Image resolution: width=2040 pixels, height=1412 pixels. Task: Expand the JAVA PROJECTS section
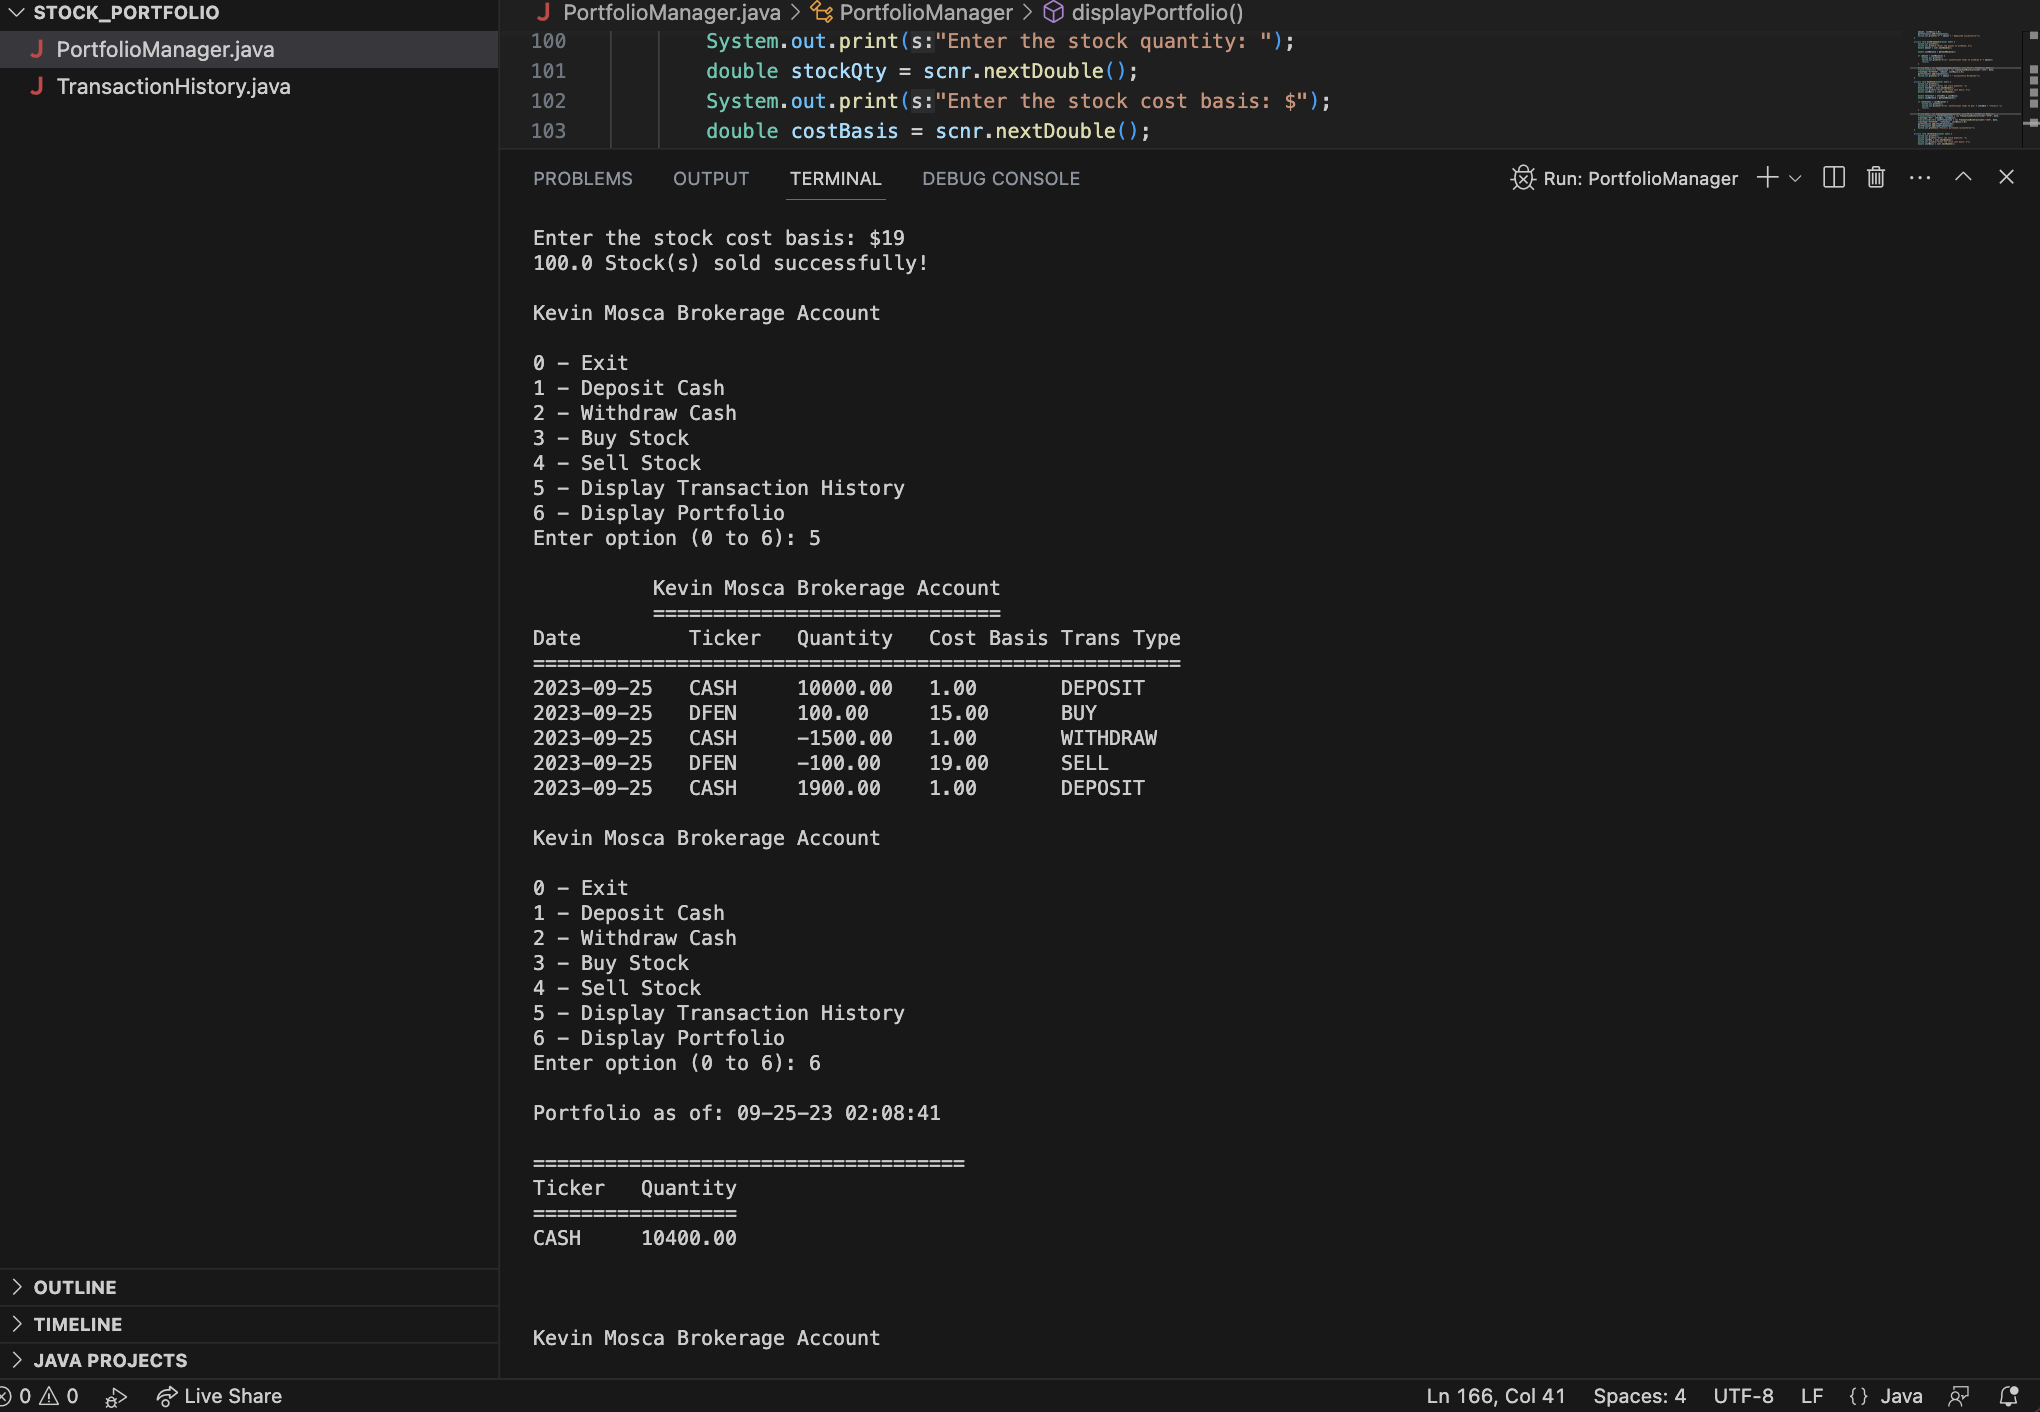(110, 1360)
